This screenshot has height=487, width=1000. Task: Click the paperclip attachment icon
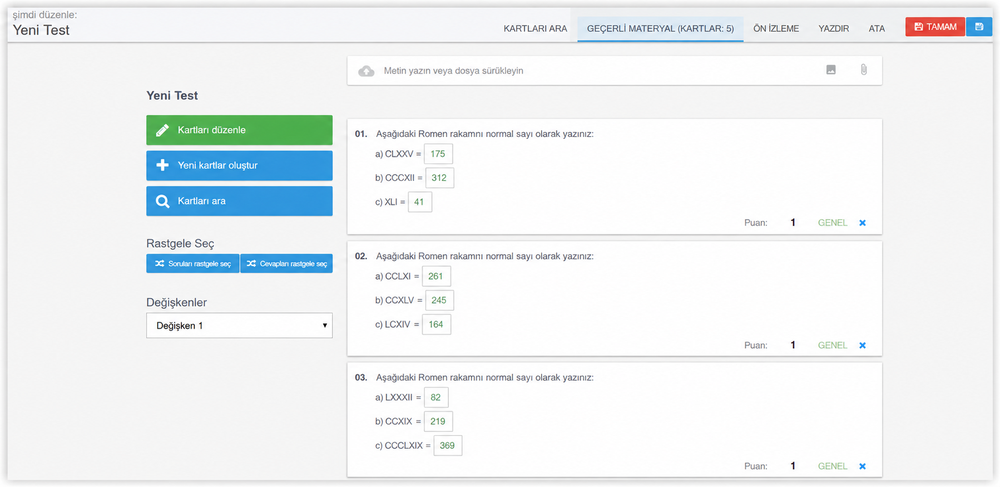[x=864, y=70]
